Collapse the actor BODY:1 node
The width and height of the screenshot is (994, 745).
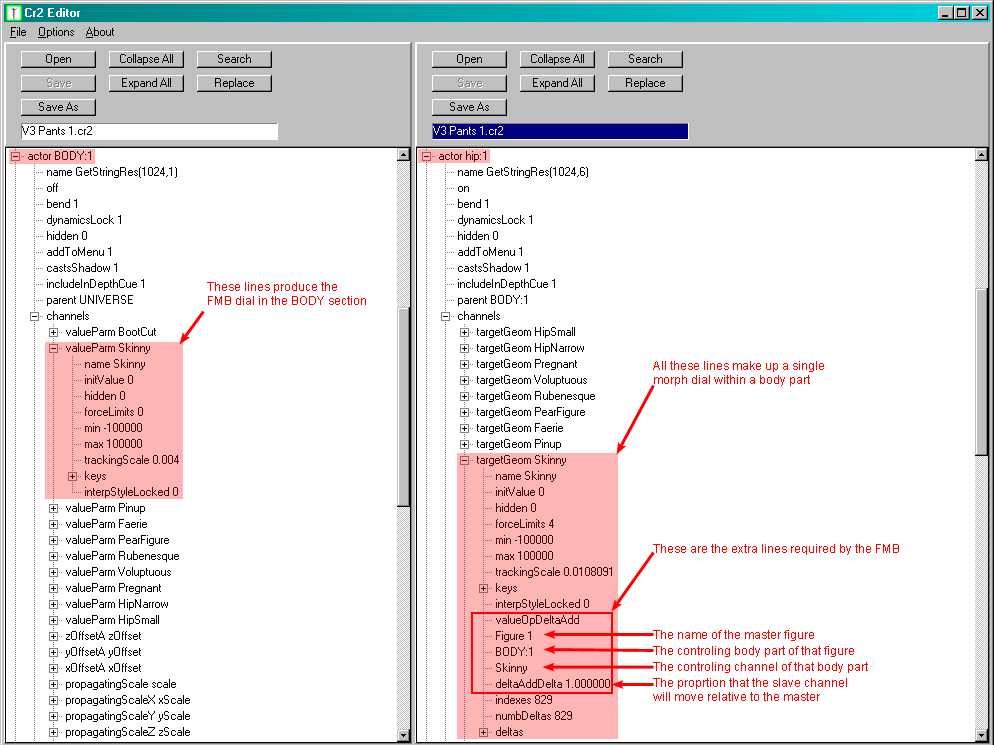[15, 156]
